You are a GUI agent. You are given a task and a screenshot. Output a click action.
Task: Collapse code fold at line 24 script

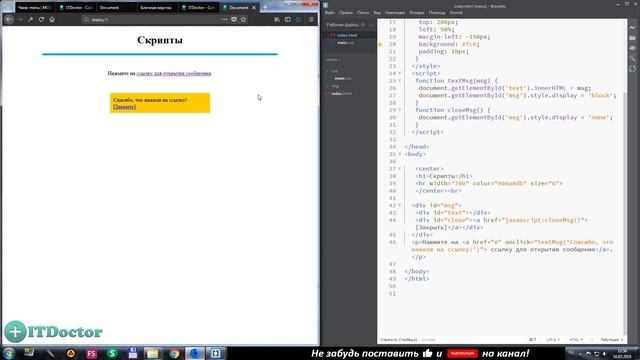tap(400, 73)
